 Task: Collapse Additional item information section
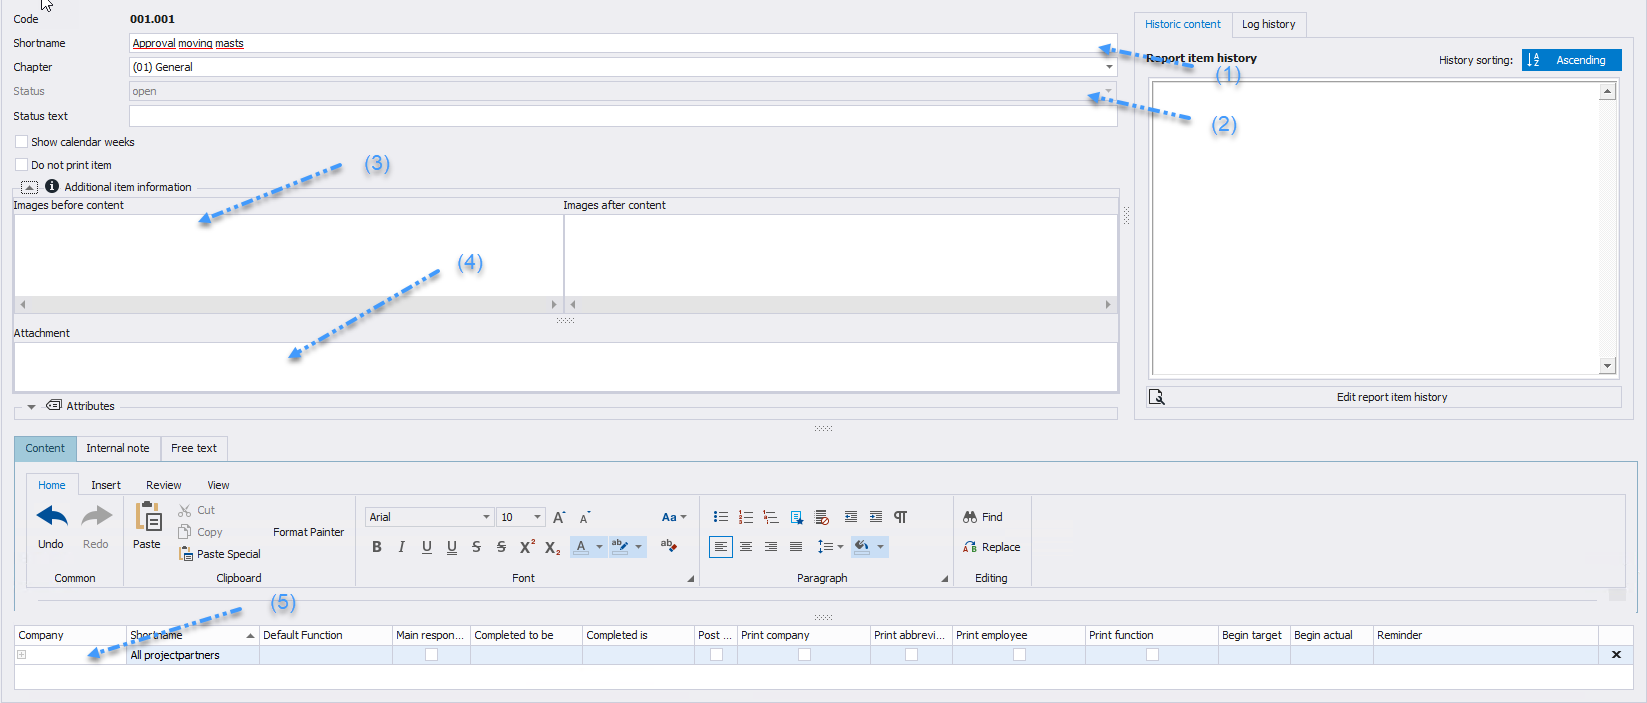[x=29, y=187]
